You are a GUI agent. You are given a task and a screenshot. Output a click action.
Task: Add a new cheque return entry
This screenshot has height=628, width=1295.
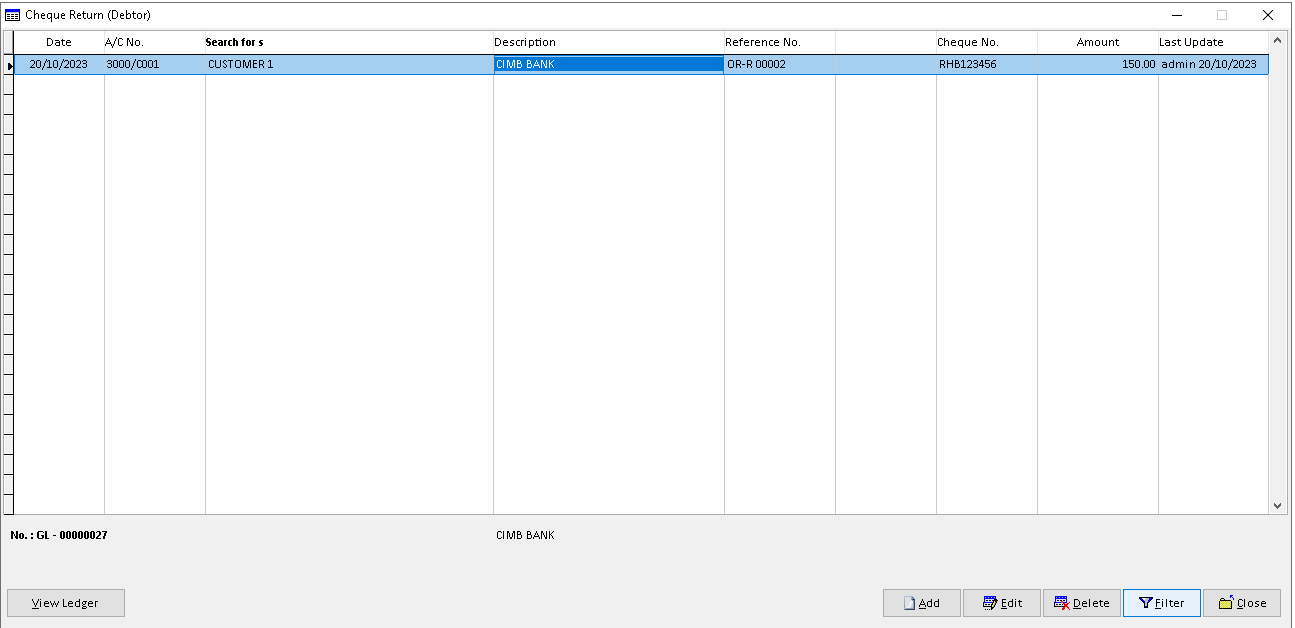click(921, 602)
